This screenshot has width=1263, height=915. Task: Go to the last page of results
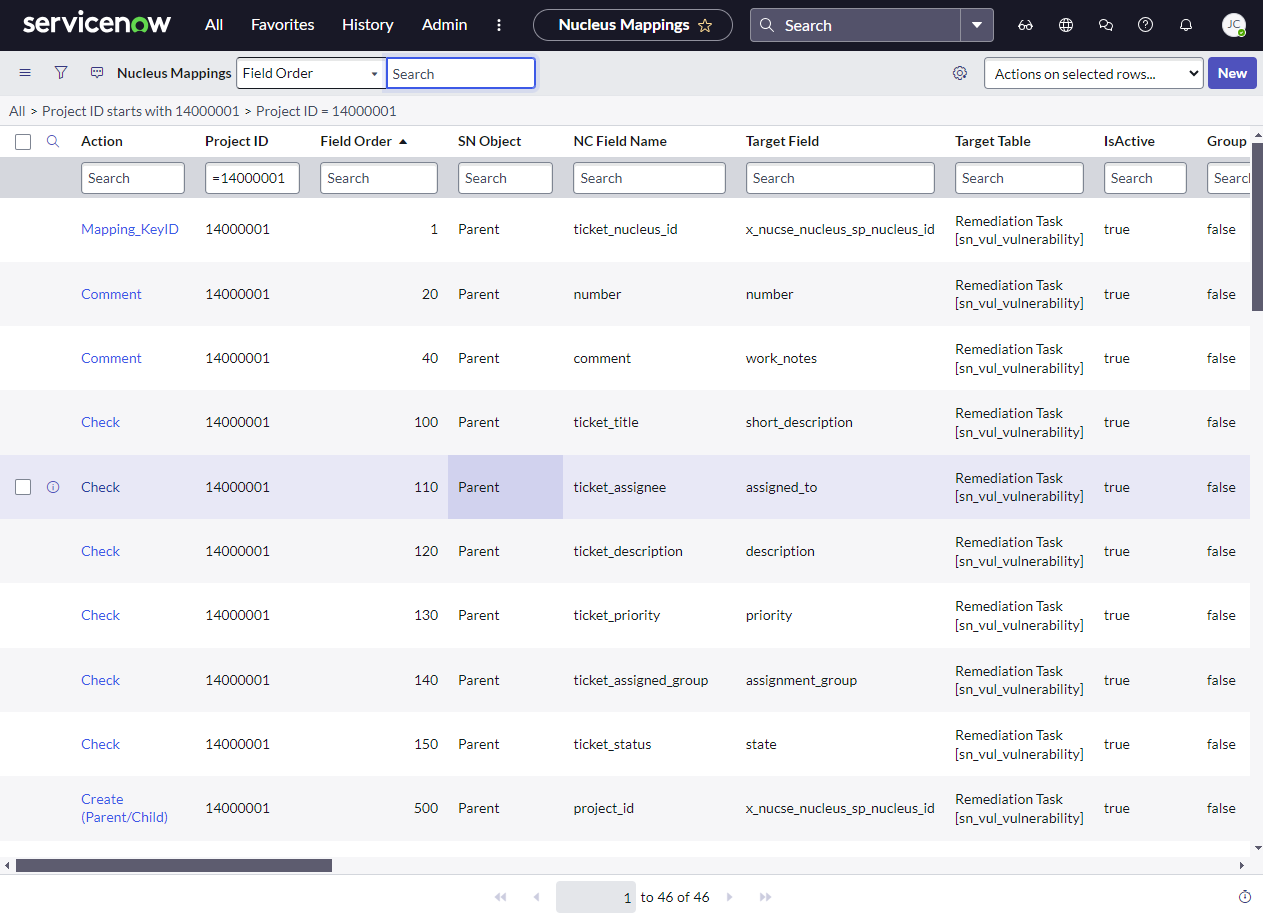tap(765, 897)
